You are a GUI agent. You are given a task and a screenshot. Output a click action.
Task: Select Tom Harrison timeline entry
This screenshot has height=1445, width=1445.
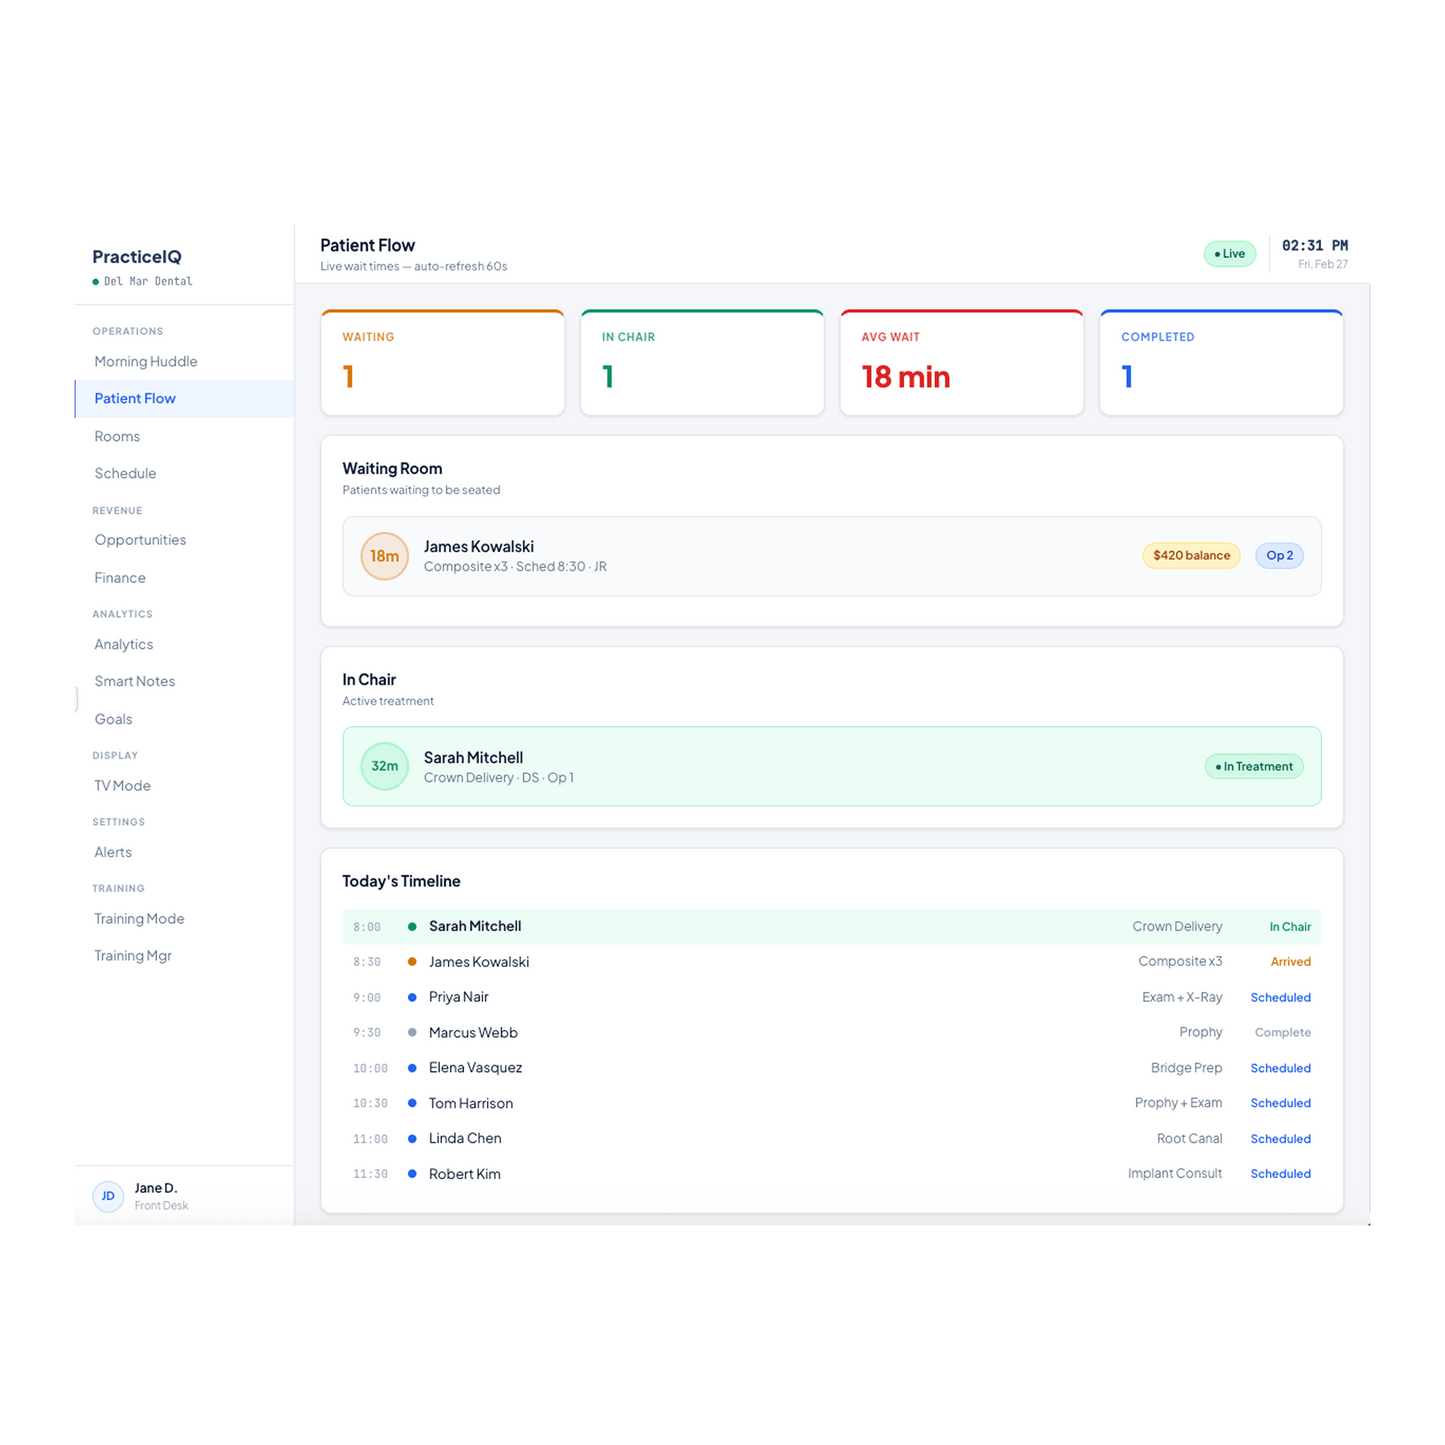tap(832, 1104)
